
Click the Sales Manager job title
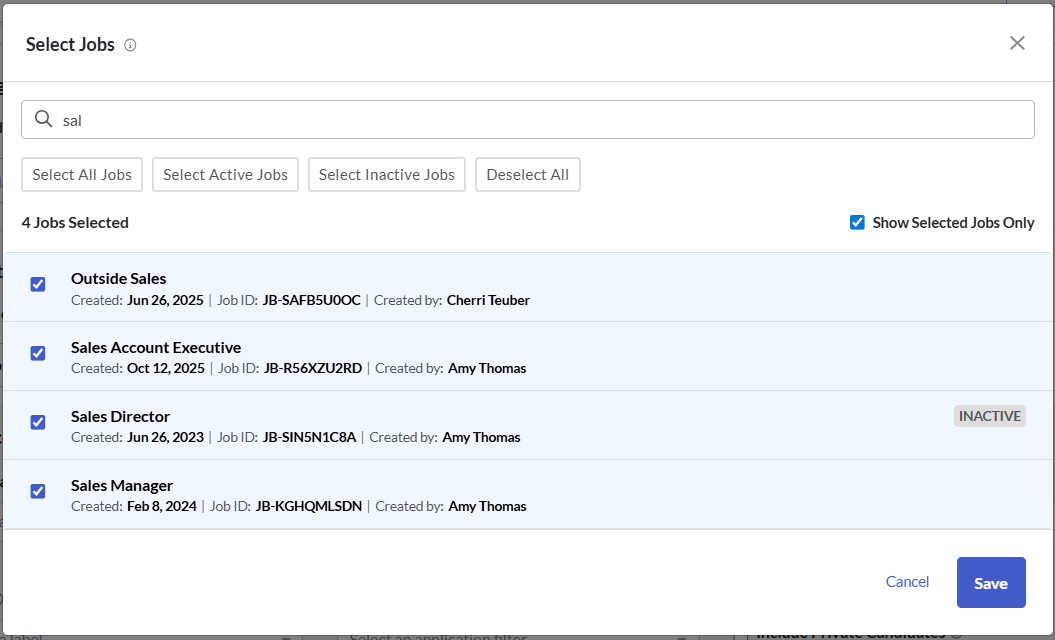(122, 485)
